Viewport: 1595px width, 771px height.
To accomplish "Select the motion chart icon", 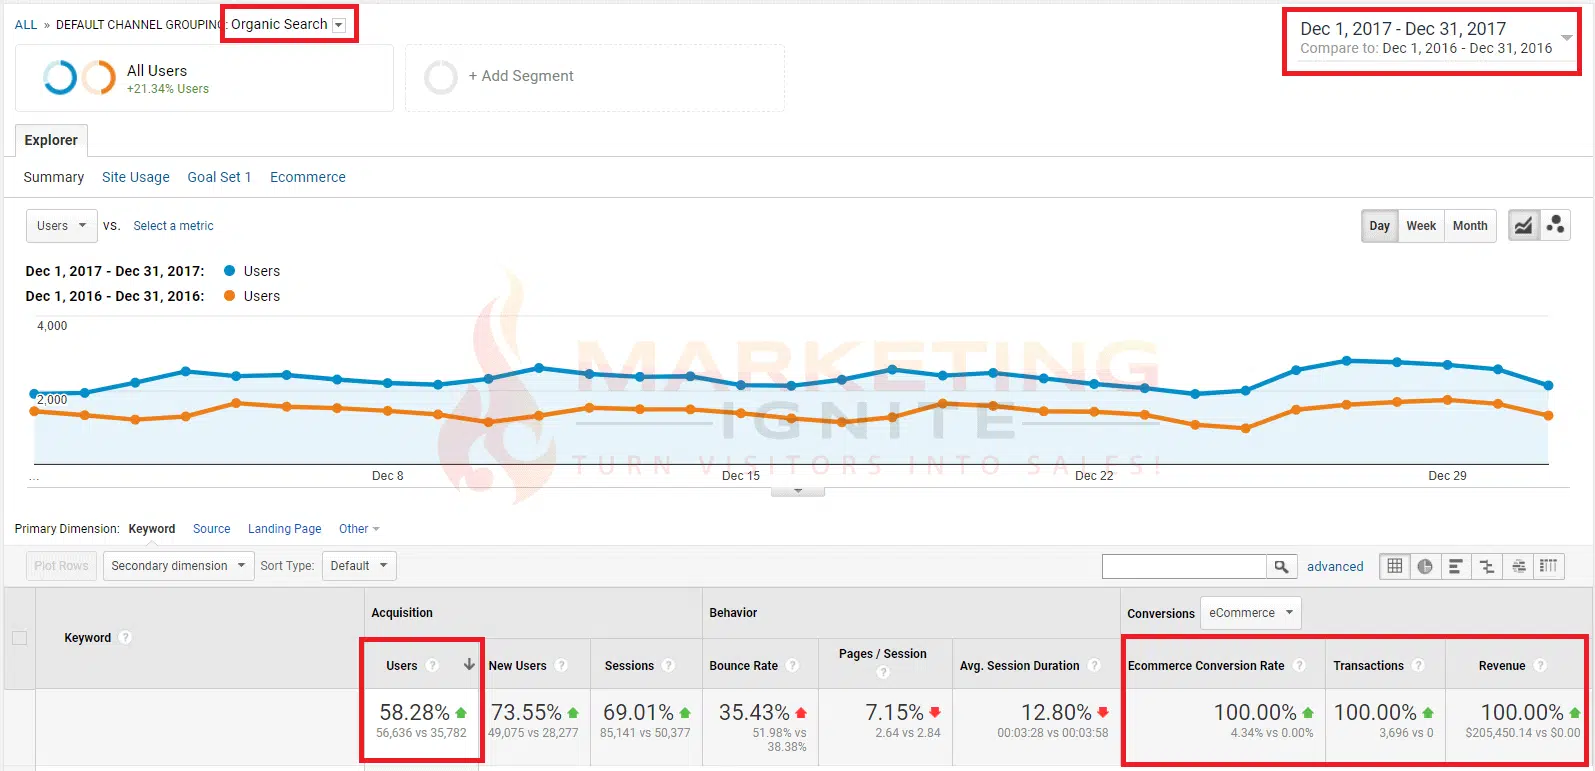I will click(1555, 225).
